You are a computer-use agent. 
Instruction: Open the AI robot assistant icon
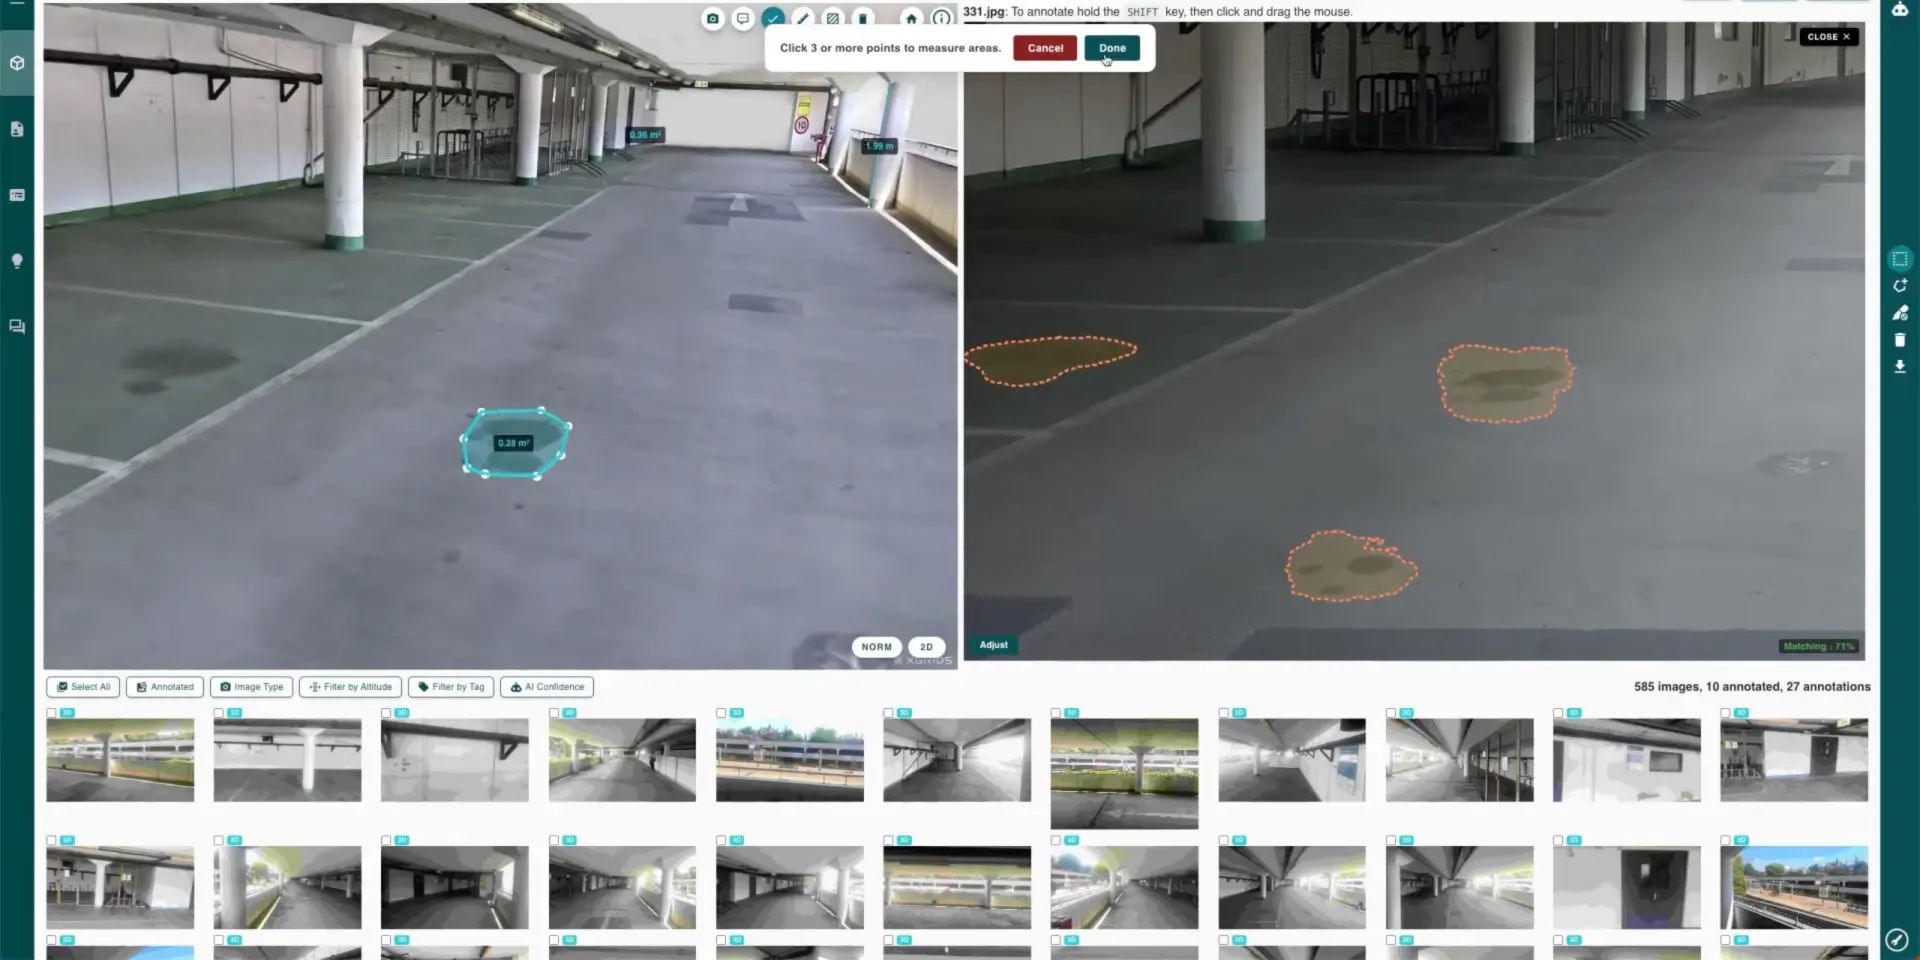coord(1899,9)
